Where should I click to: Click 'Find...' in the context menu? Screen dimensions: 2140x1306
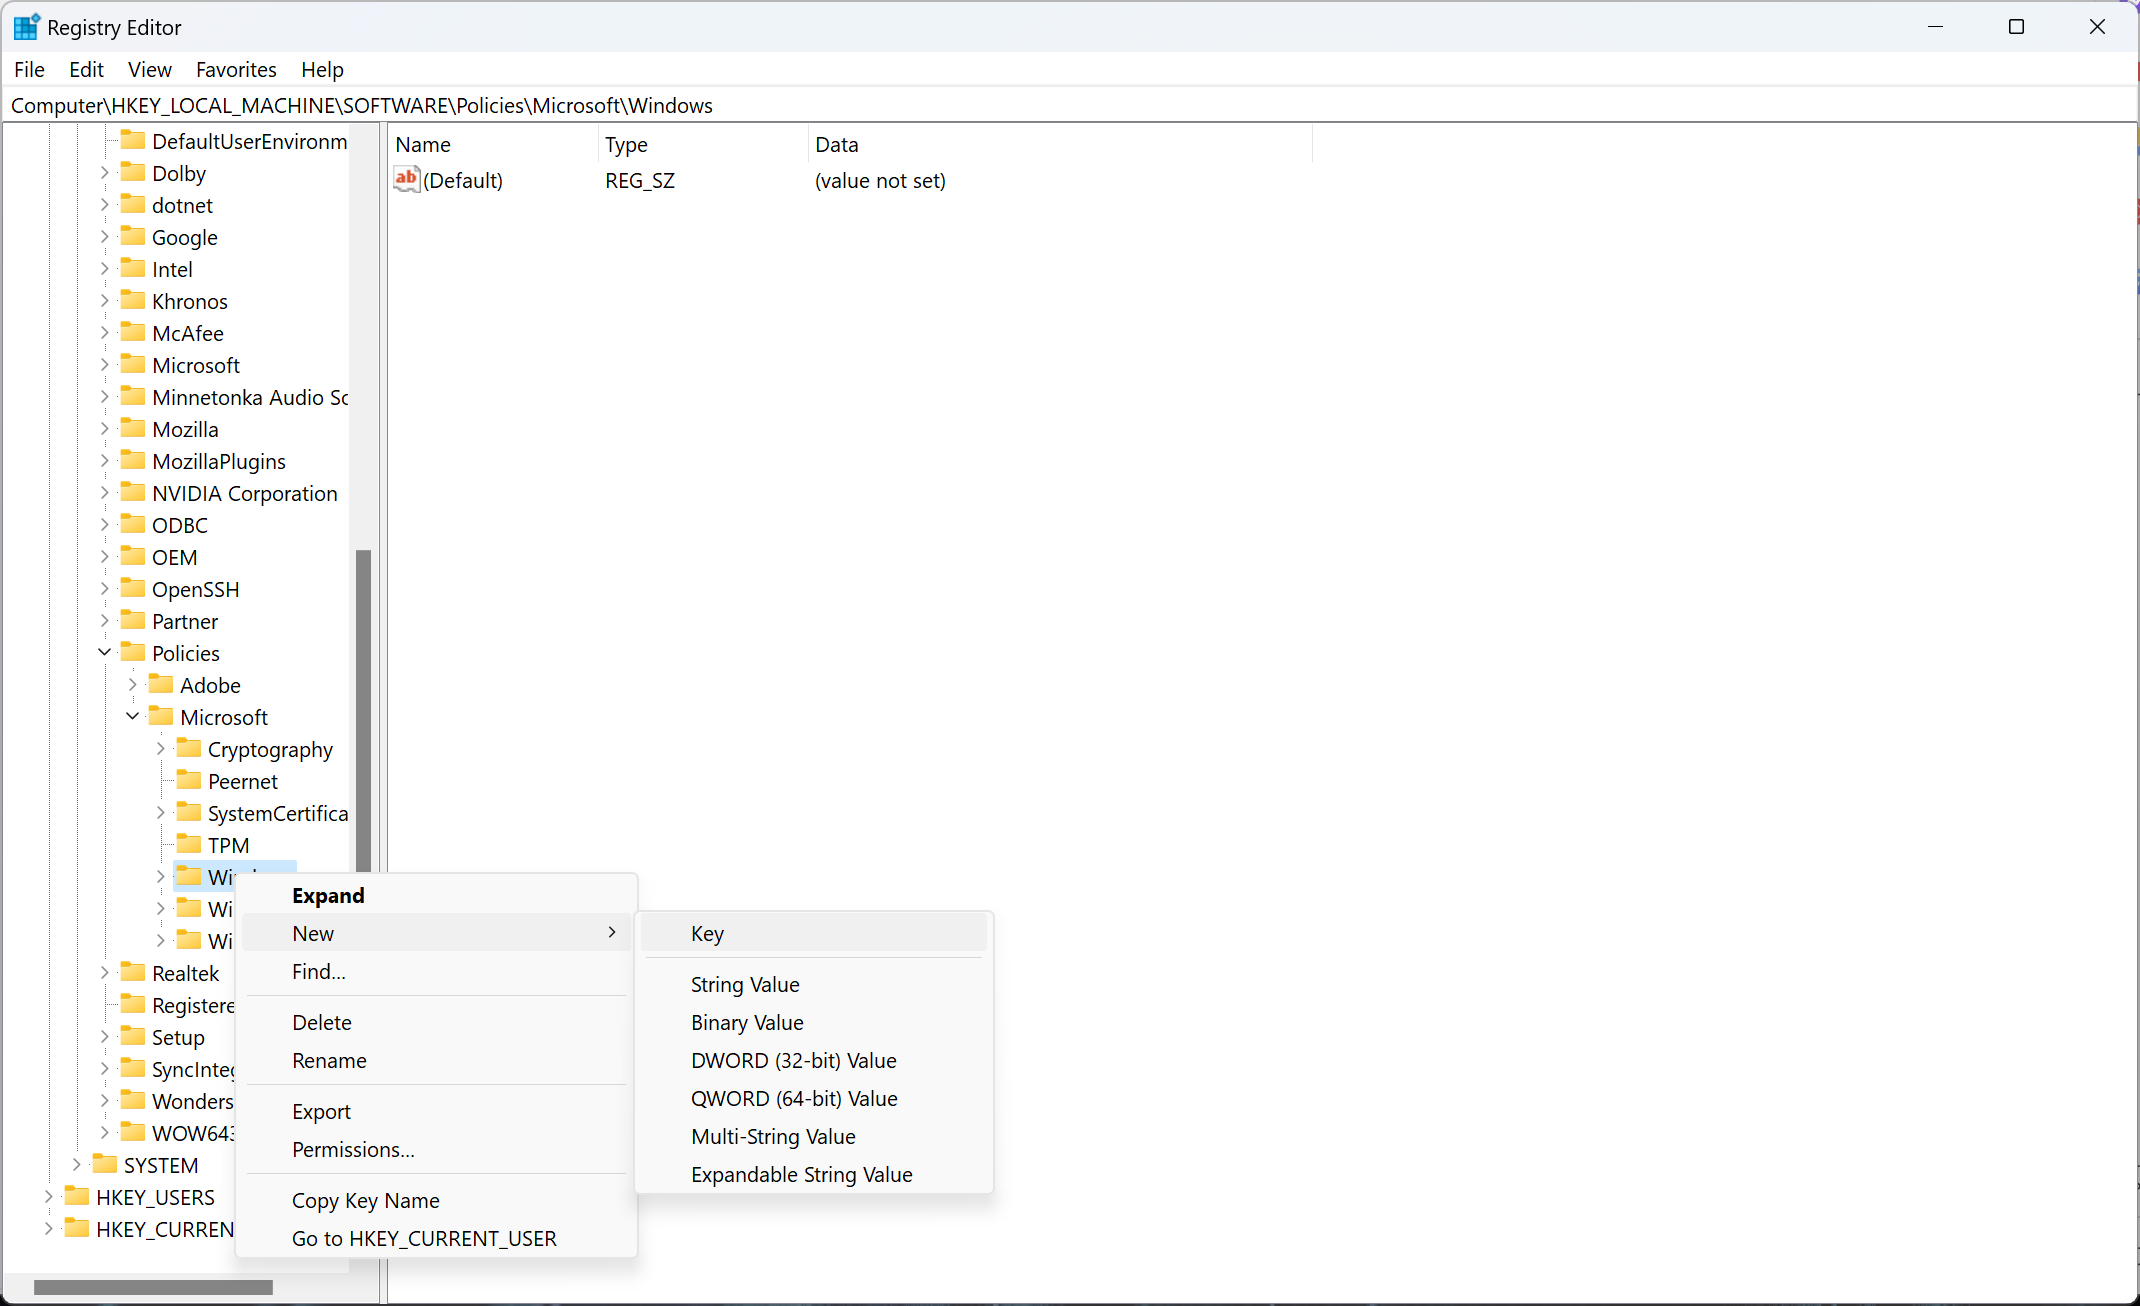pyautogui.click(x=319, y=971)
